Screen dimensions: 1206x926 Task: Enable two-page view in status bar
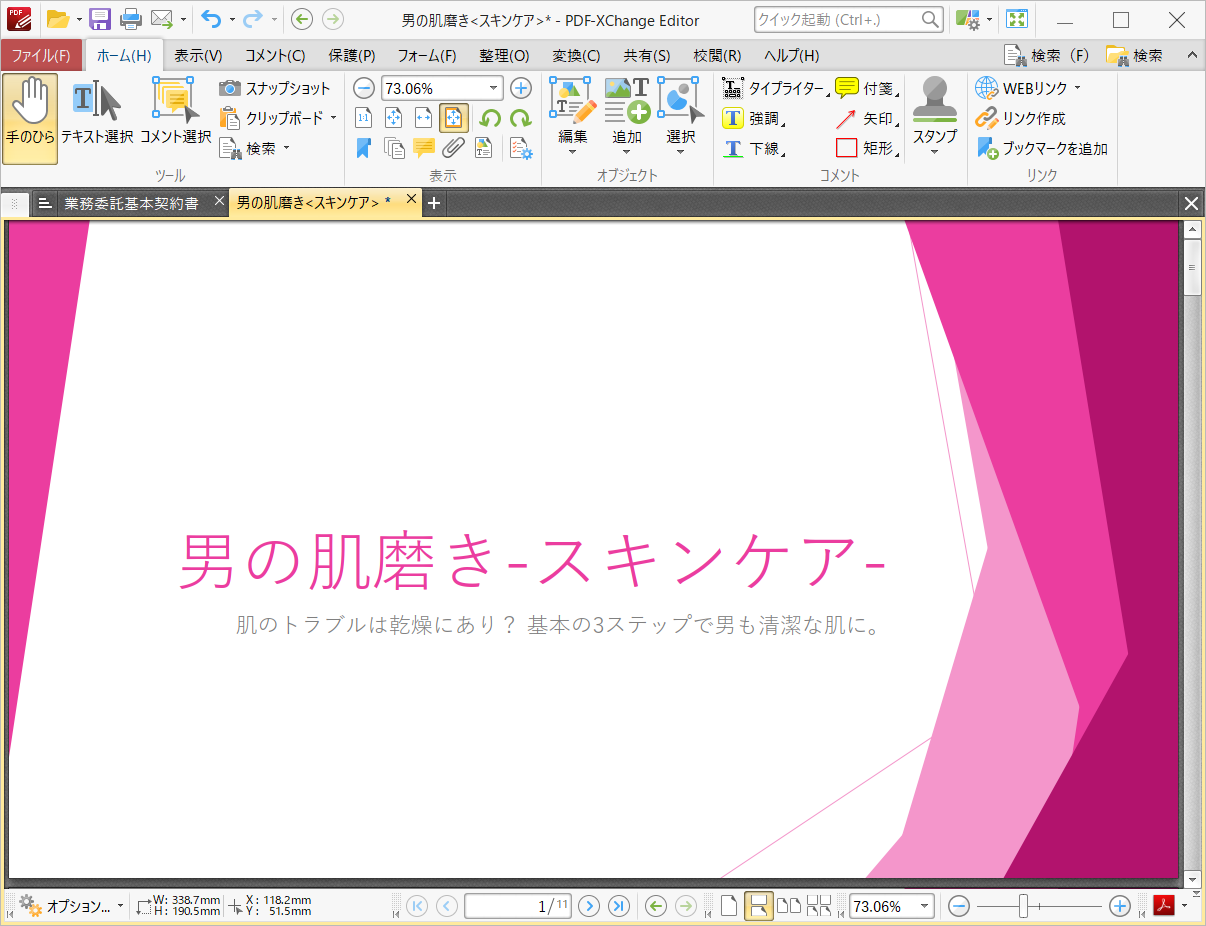point(789,905)
